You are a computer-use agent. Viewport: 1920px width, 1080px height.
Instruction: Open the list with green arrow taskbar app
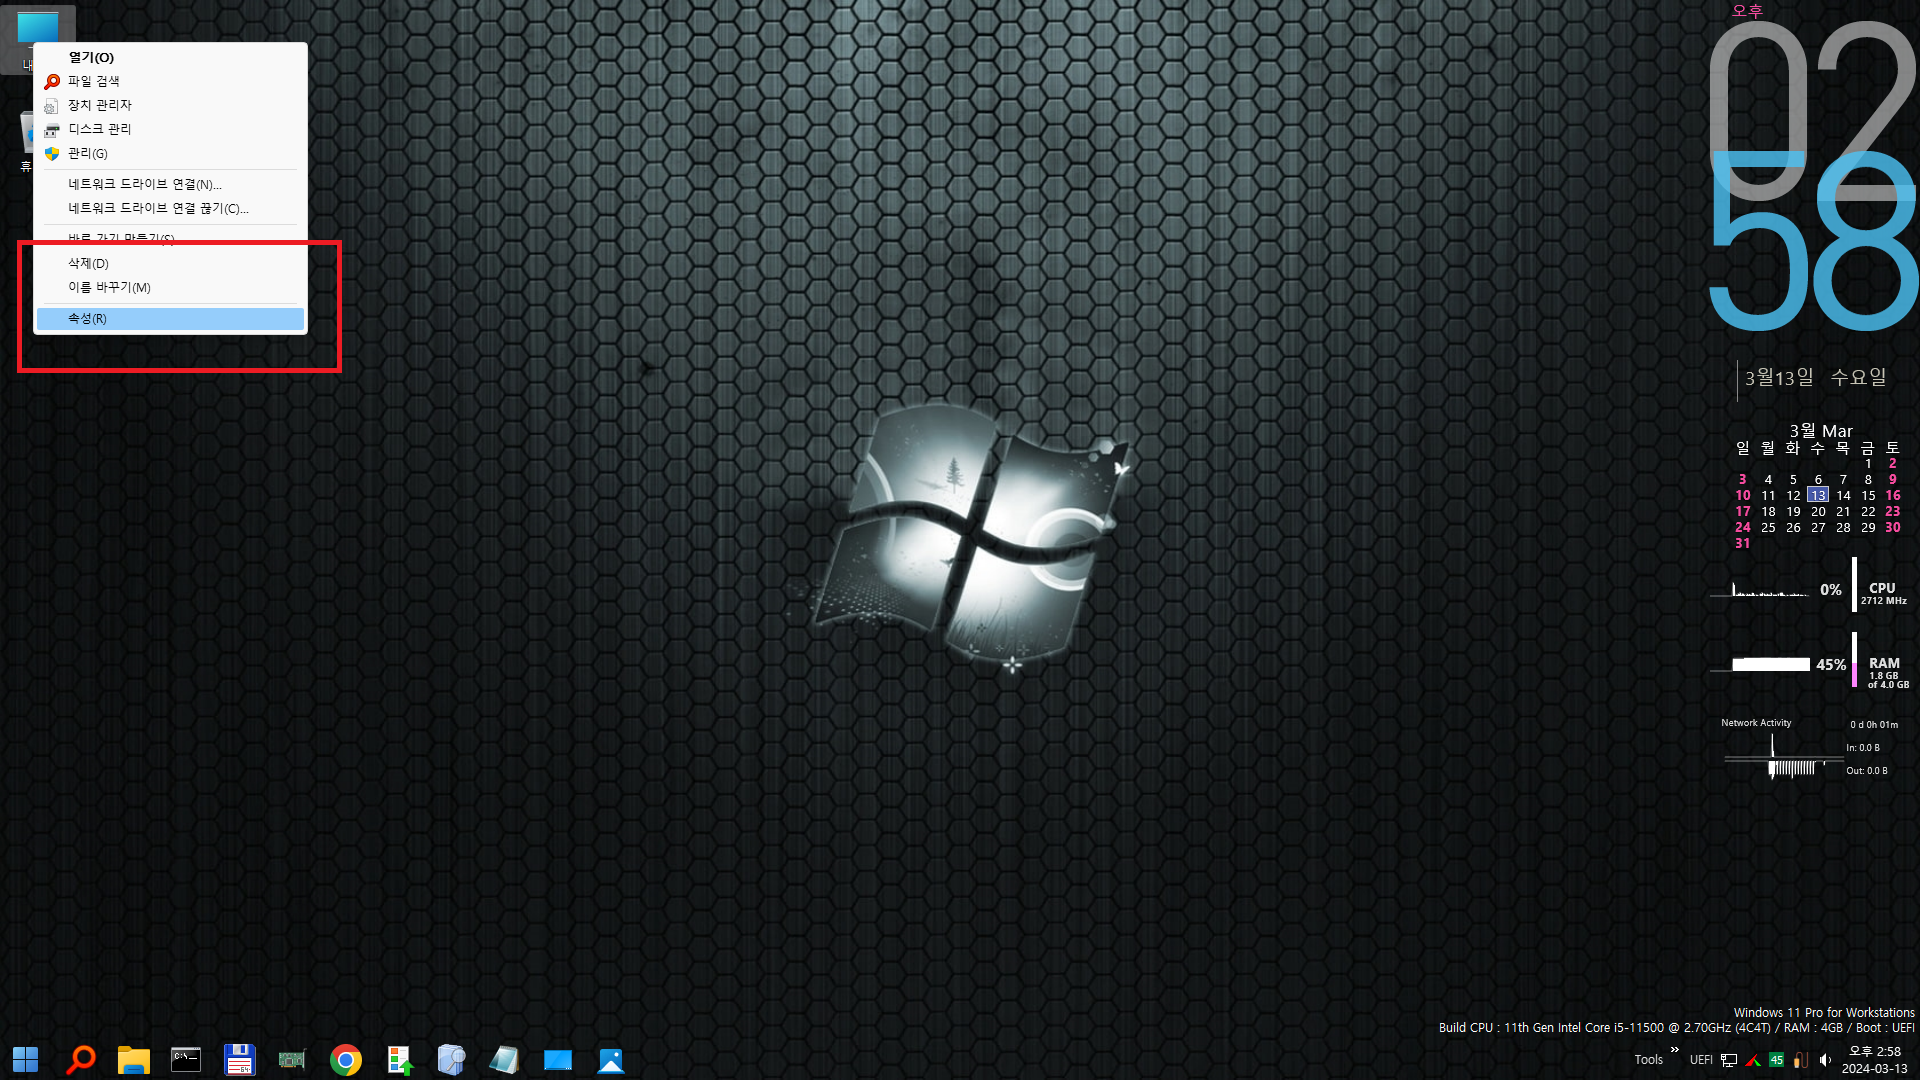(x=399, y=1060)
